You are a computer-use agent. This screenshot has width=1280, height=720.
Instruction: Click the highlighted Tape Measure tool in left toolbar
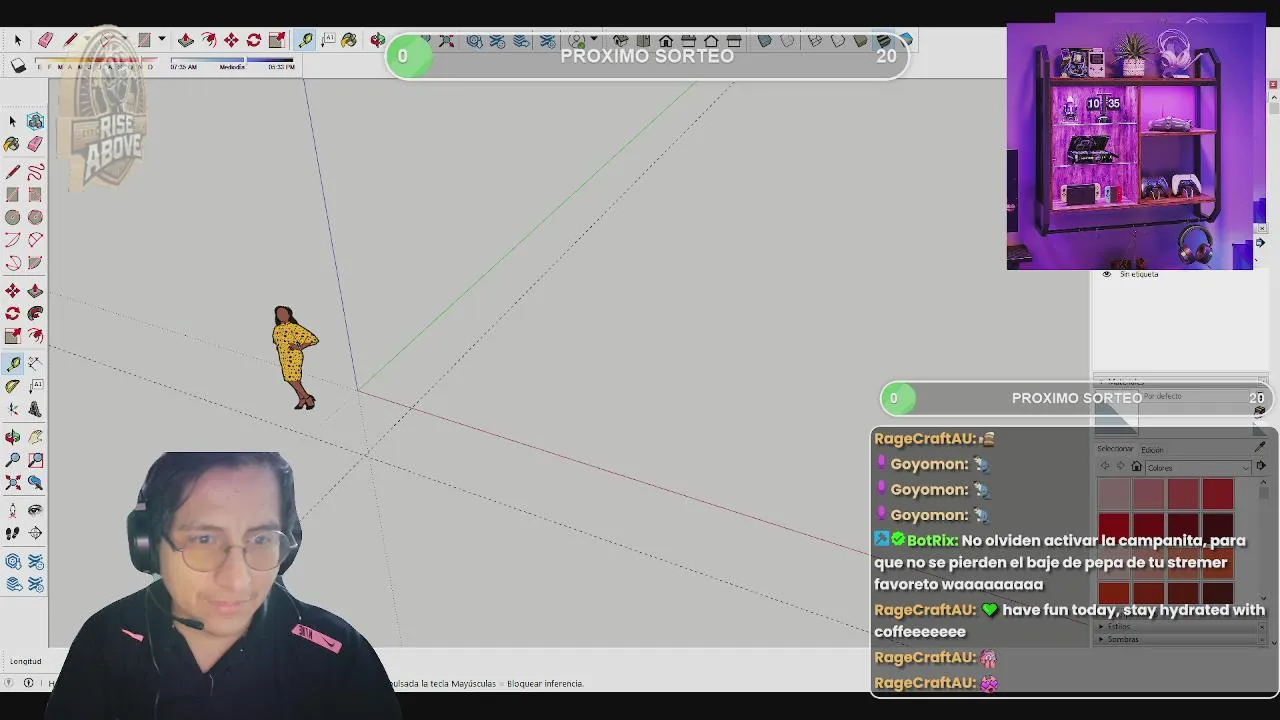(13, 364)
